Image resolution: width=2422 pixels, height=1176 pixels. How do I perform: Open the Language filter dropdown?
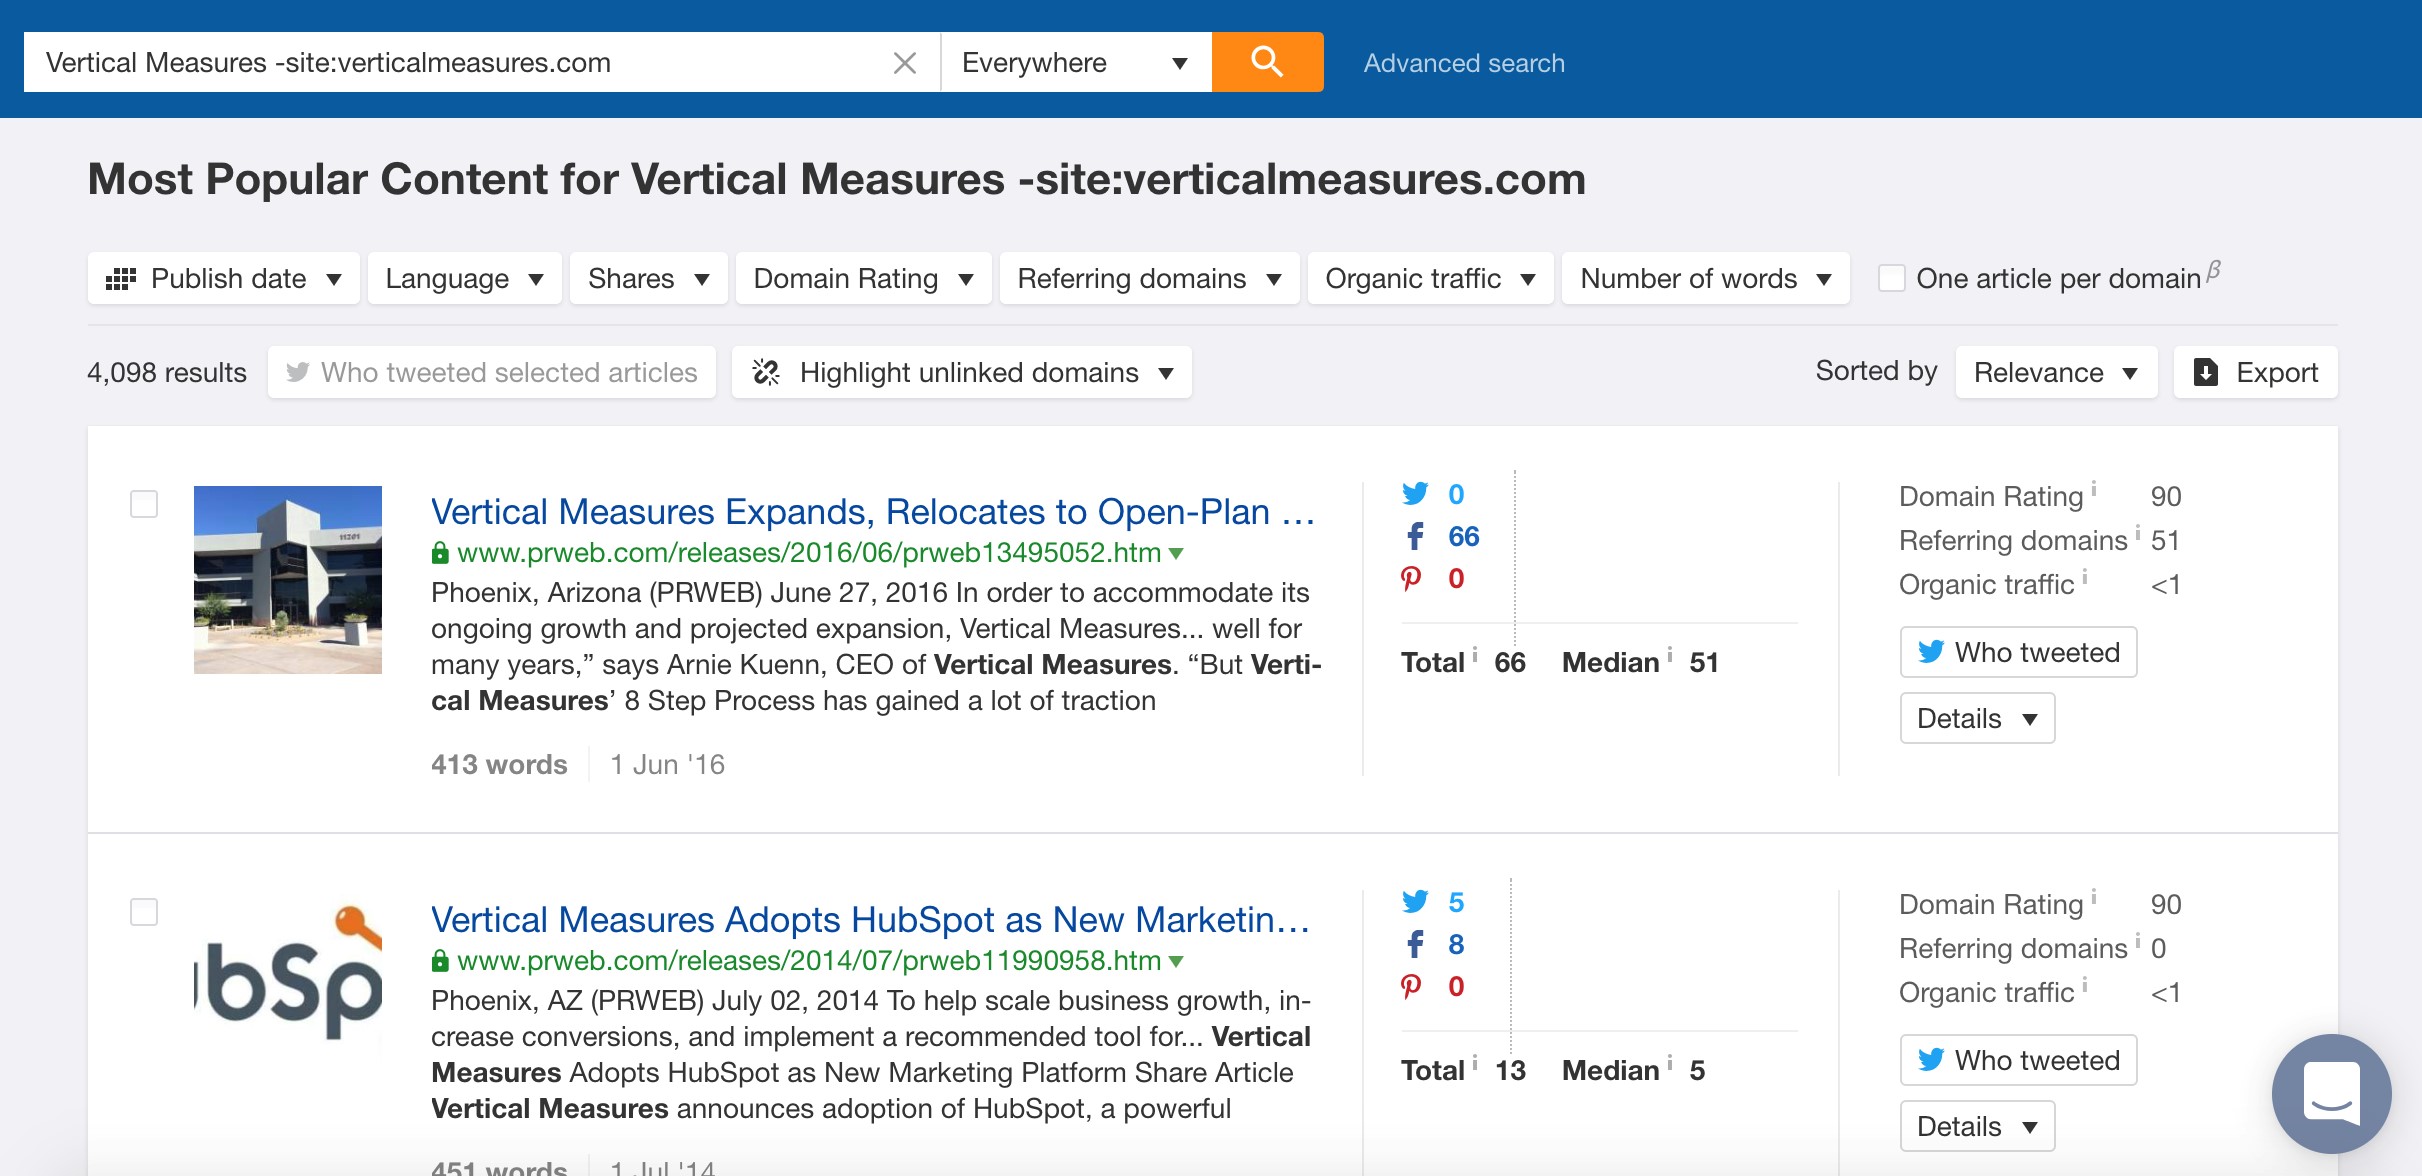point(465,278)
